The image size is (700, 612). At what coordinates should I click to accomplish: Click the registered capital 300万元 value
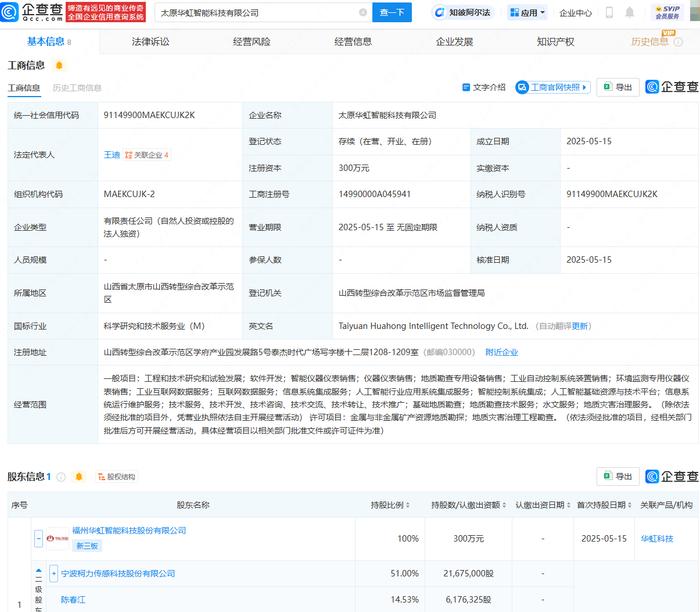coord(354,168)
